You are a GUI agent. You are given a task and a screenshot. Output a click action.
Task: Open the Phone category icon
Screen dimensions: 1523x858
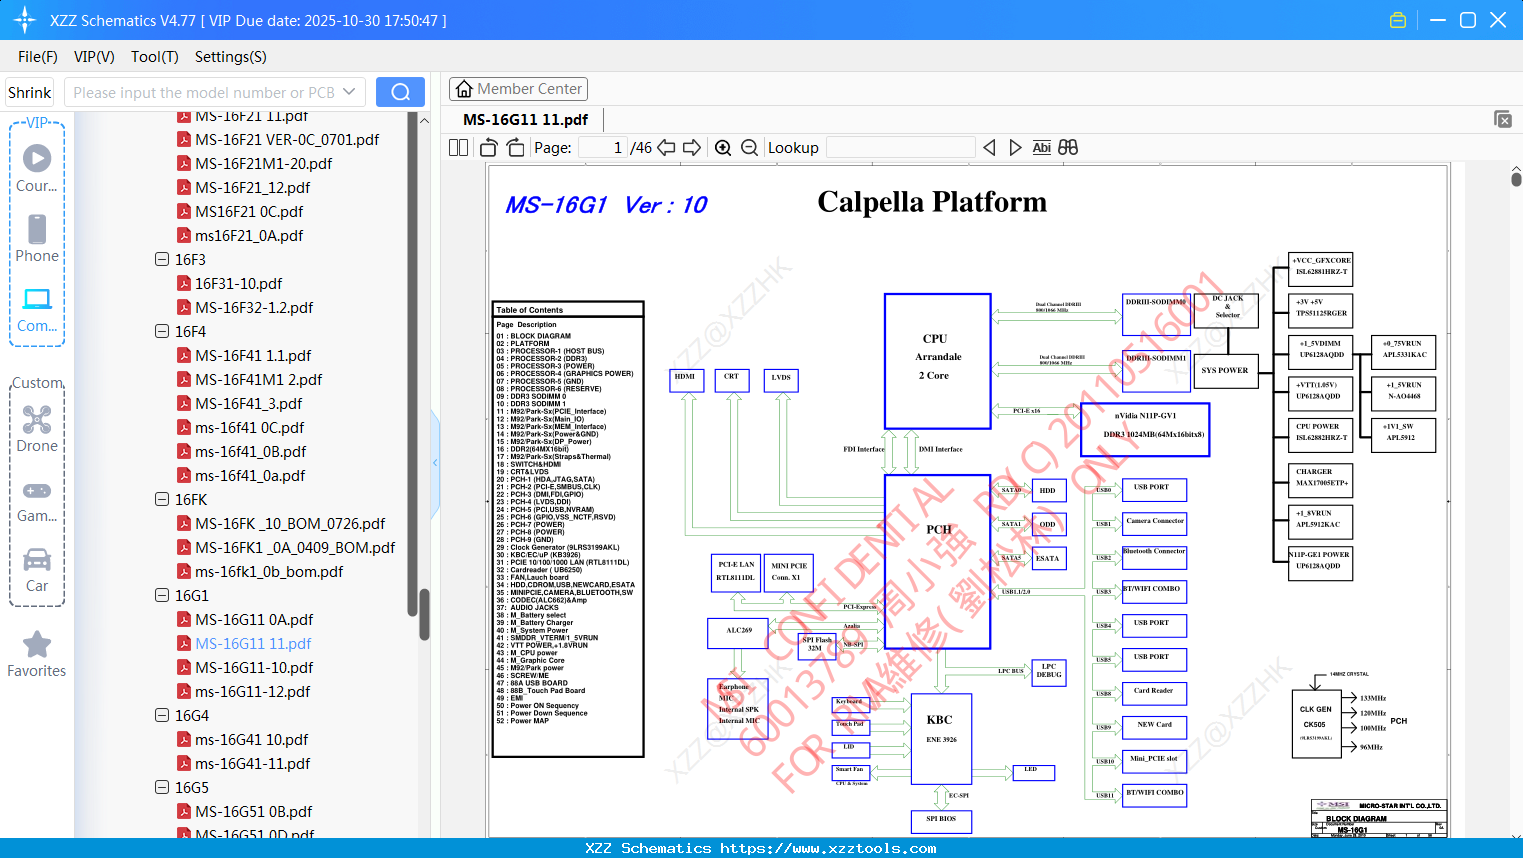[37, 238]
